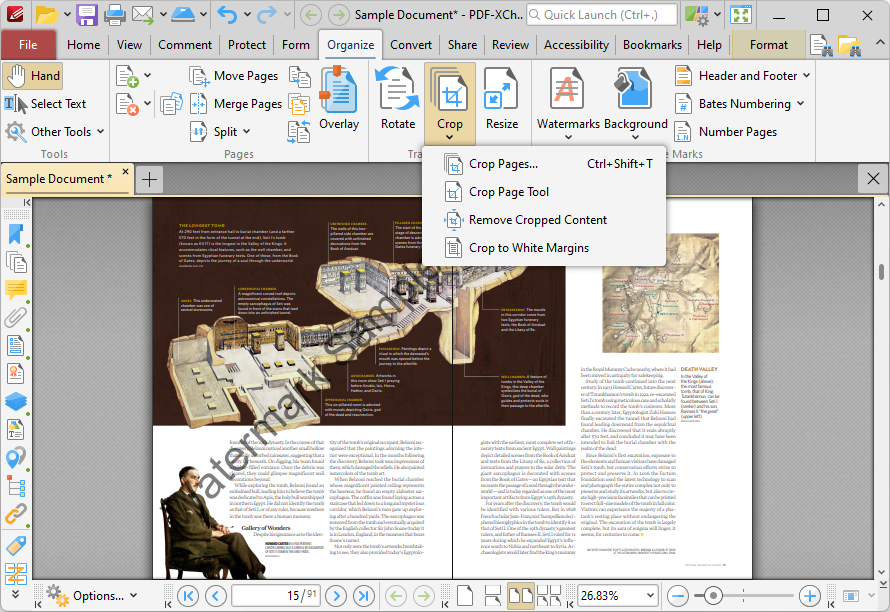Click the Overlay pages icon
The height and width of the screenshot is (612, 890).
tap(339, 99)
